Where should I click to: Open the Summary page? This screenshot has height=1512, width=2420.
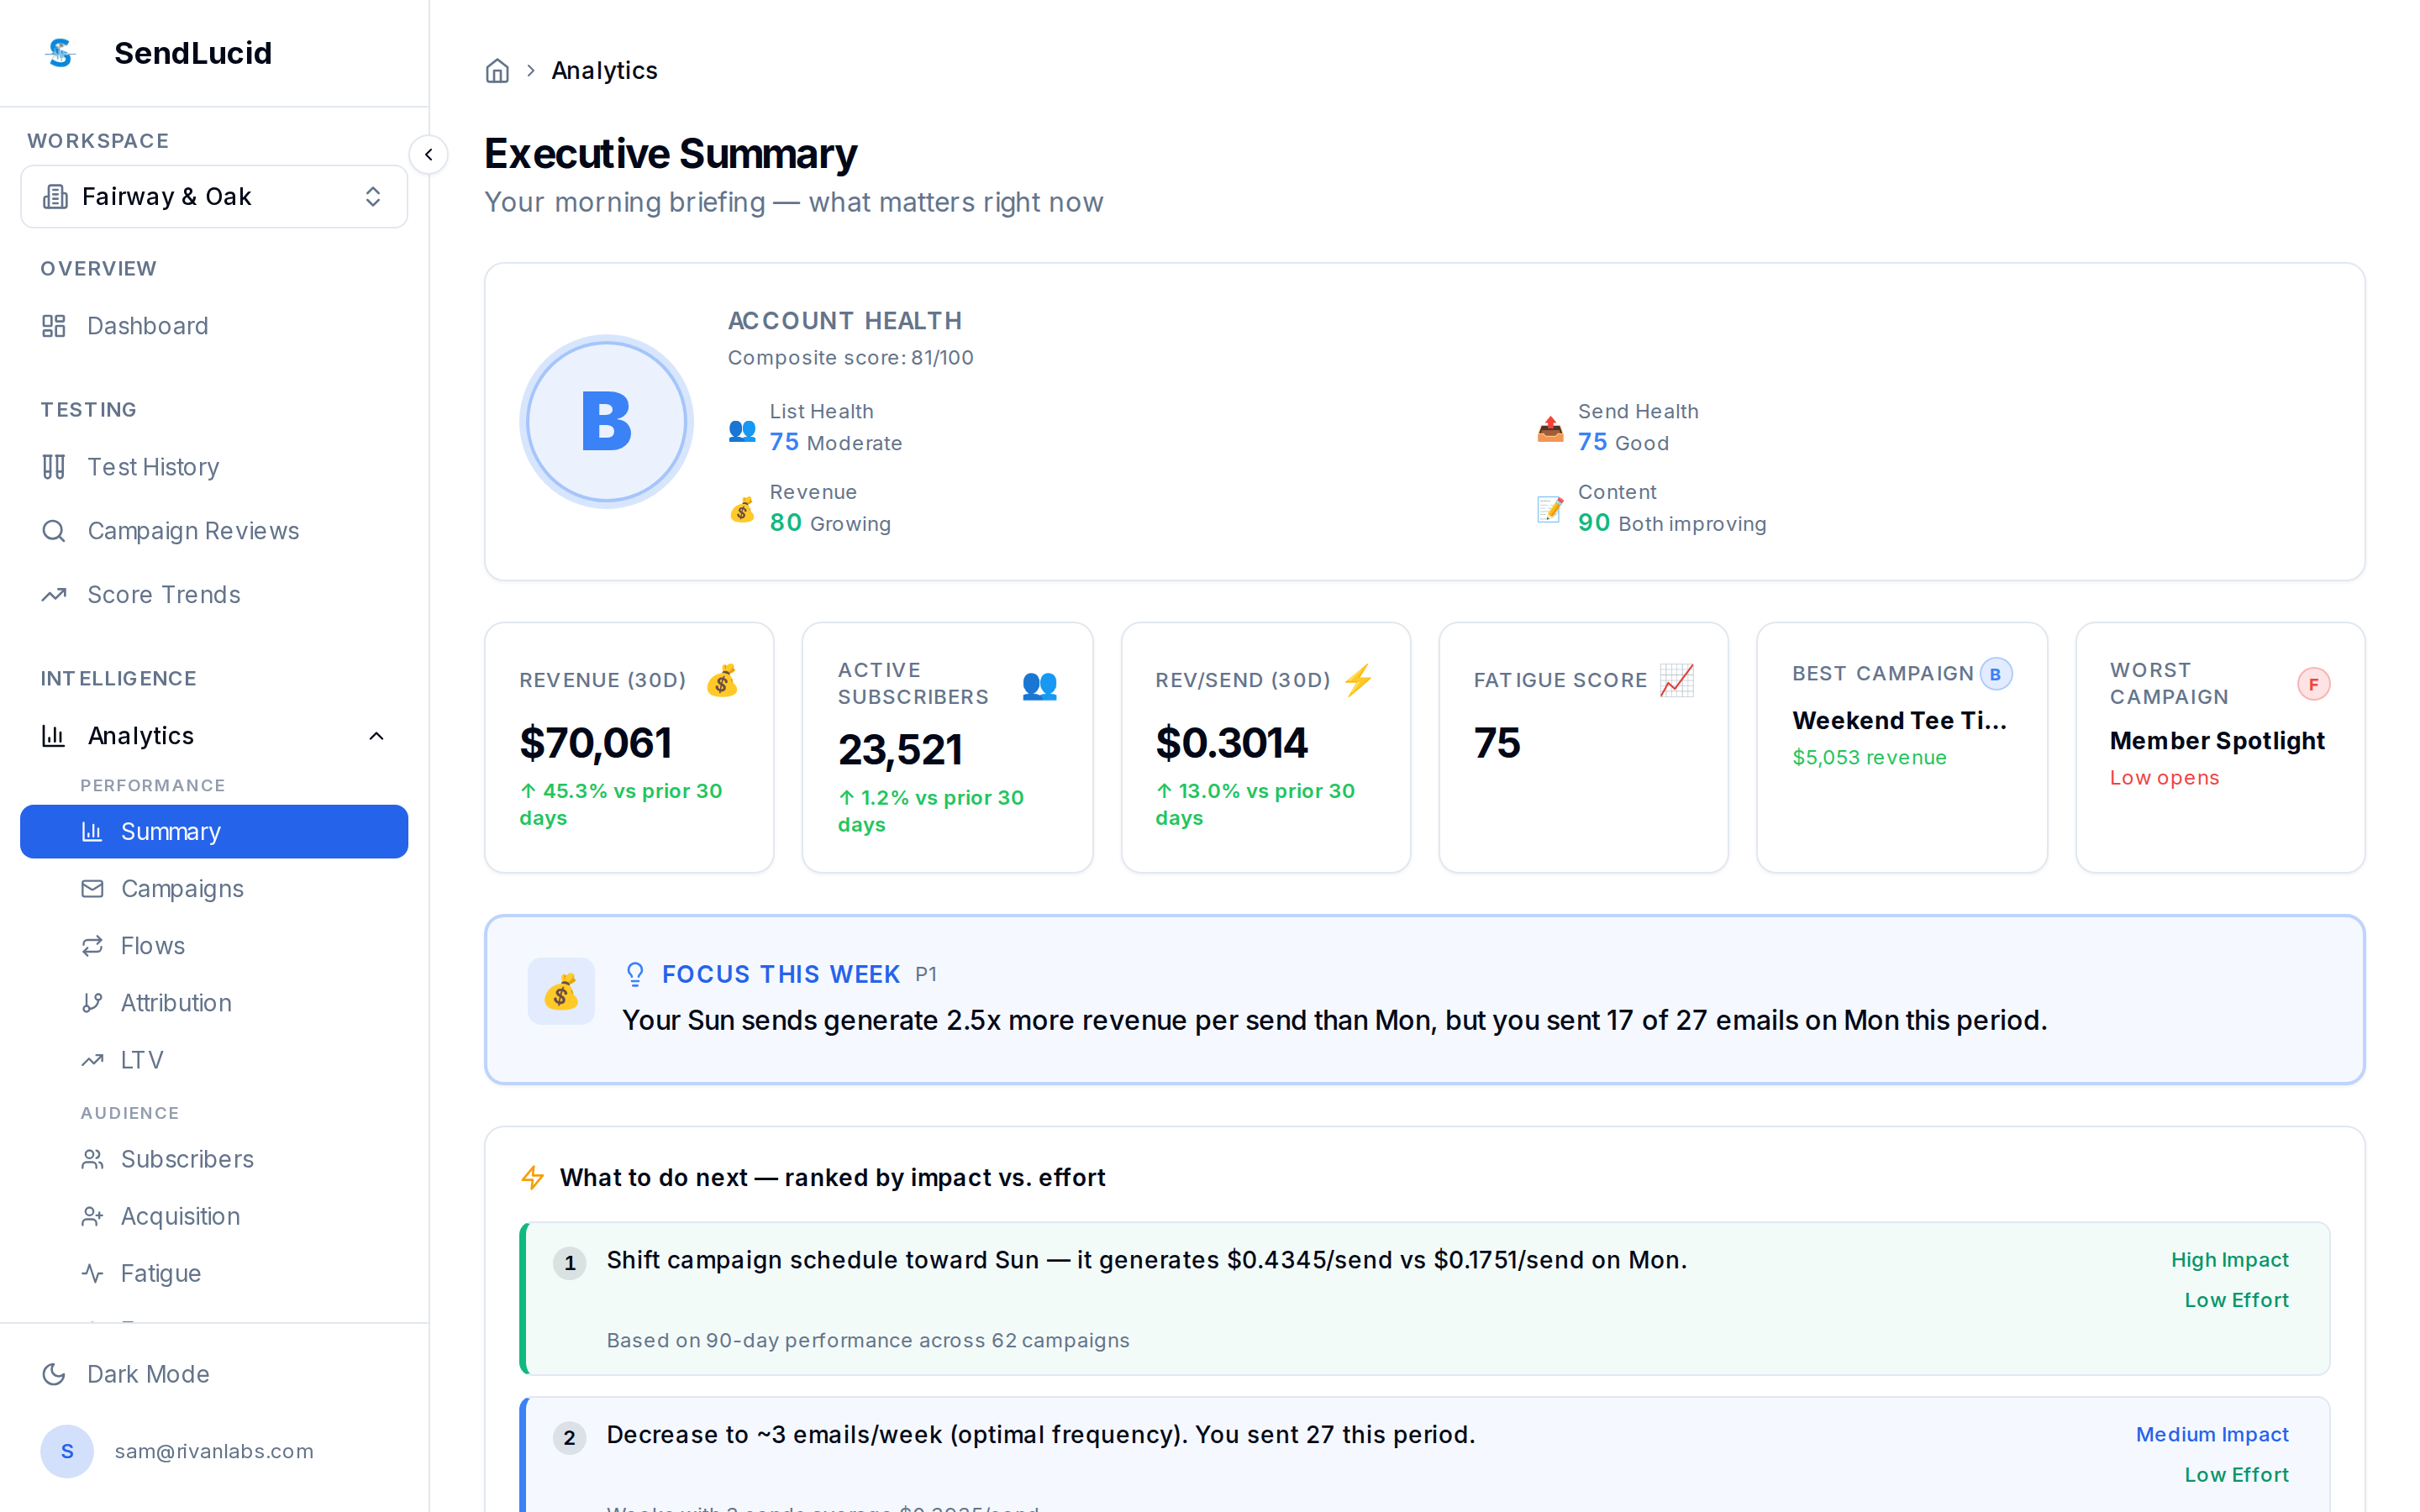tap(214, 832)
